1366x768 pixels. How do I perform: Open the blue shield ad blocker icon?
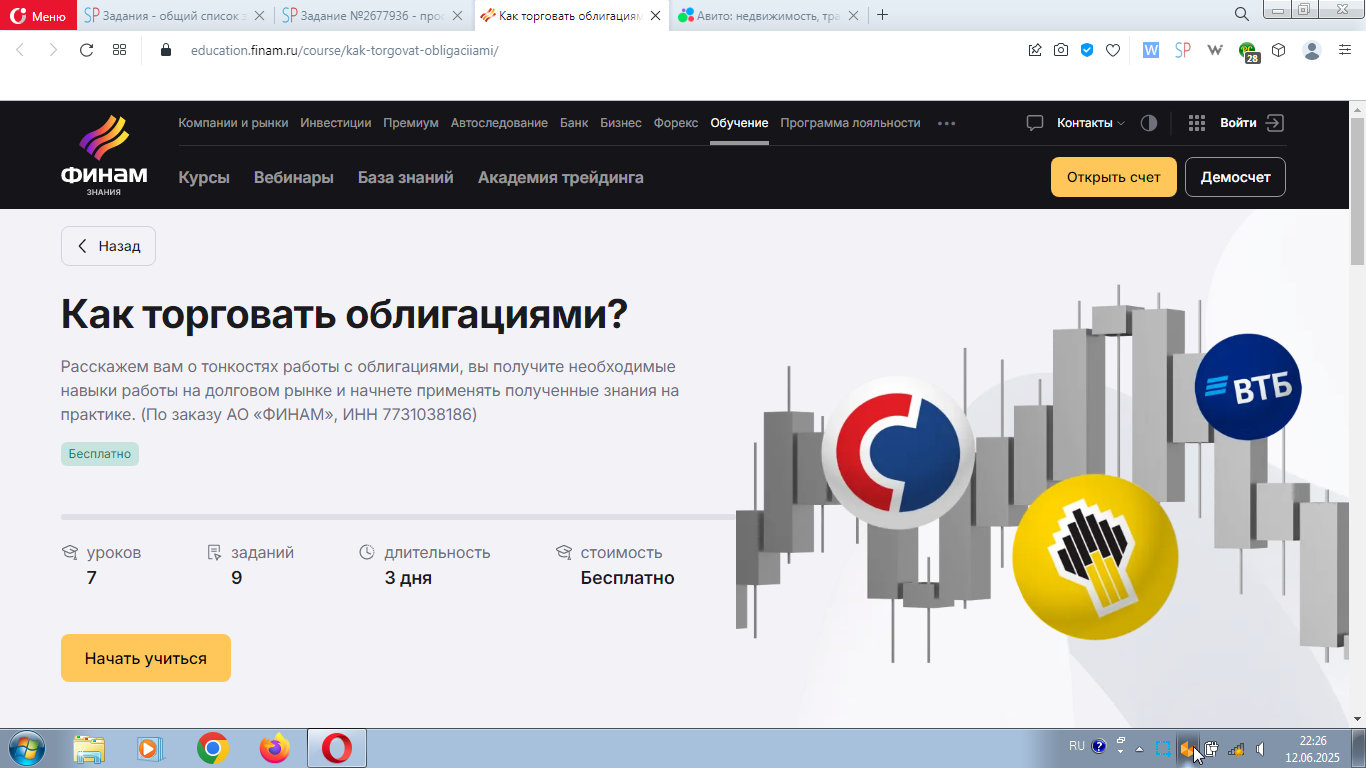pyautogui.click(x=1087, y=50)
